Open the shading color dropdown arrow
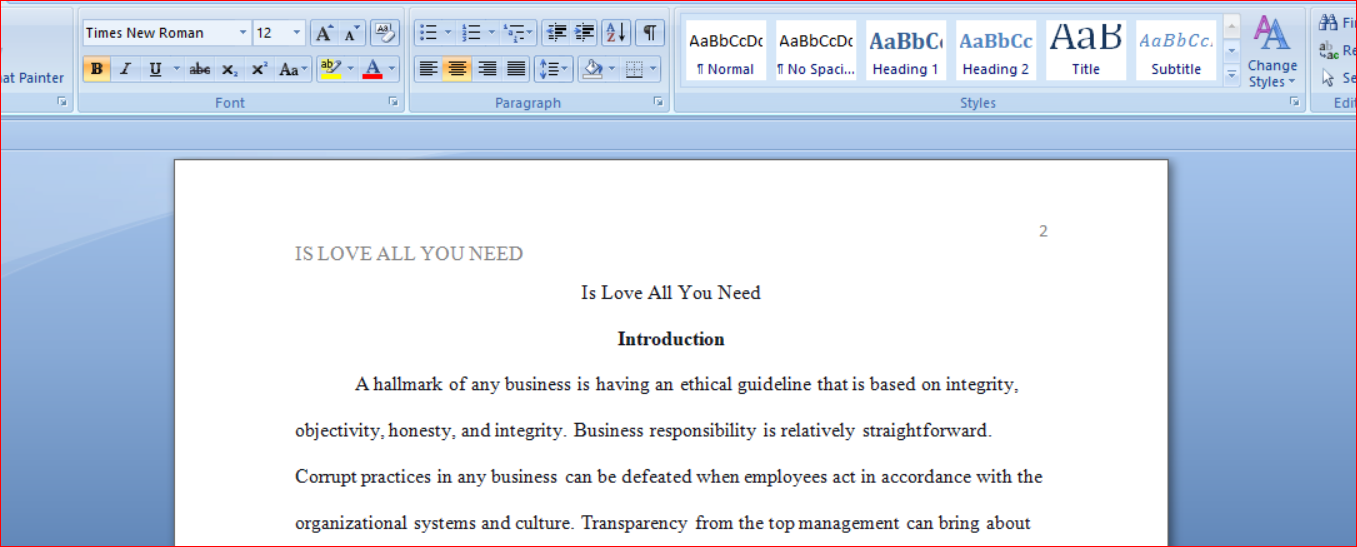The height and width of the screenshot is (547, 1357). (x=611, y=69)
